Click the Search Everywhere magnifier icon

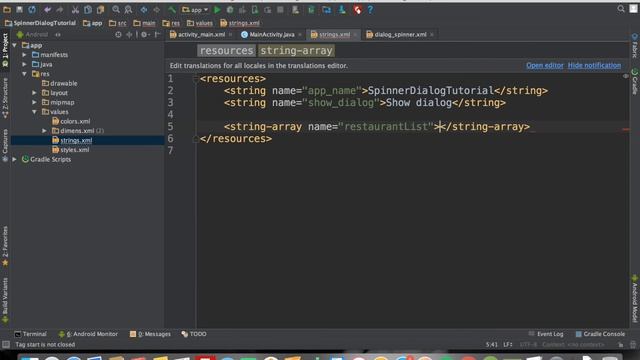pyautogui.click(x=621, y=9)
